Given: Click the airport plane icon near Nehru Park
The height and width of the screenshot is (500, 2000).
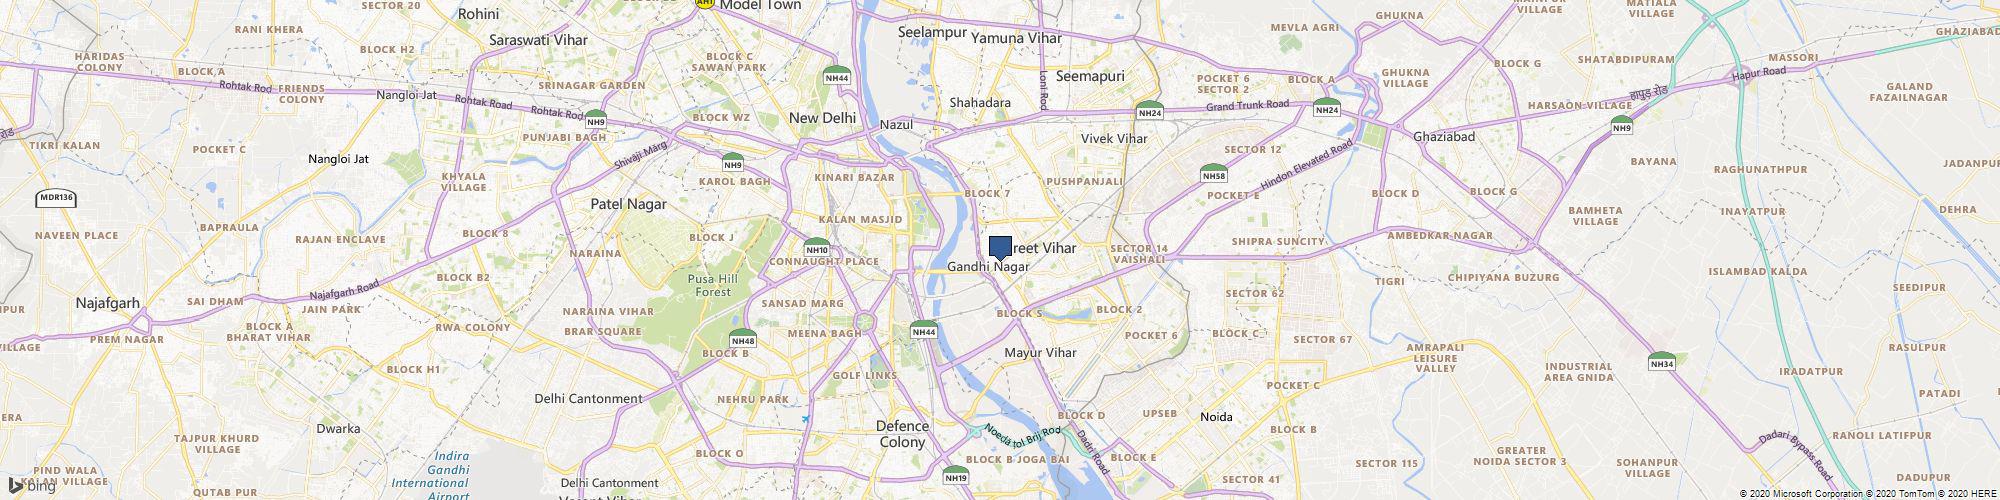Looking at the screenshot, I should coord(806,419).
